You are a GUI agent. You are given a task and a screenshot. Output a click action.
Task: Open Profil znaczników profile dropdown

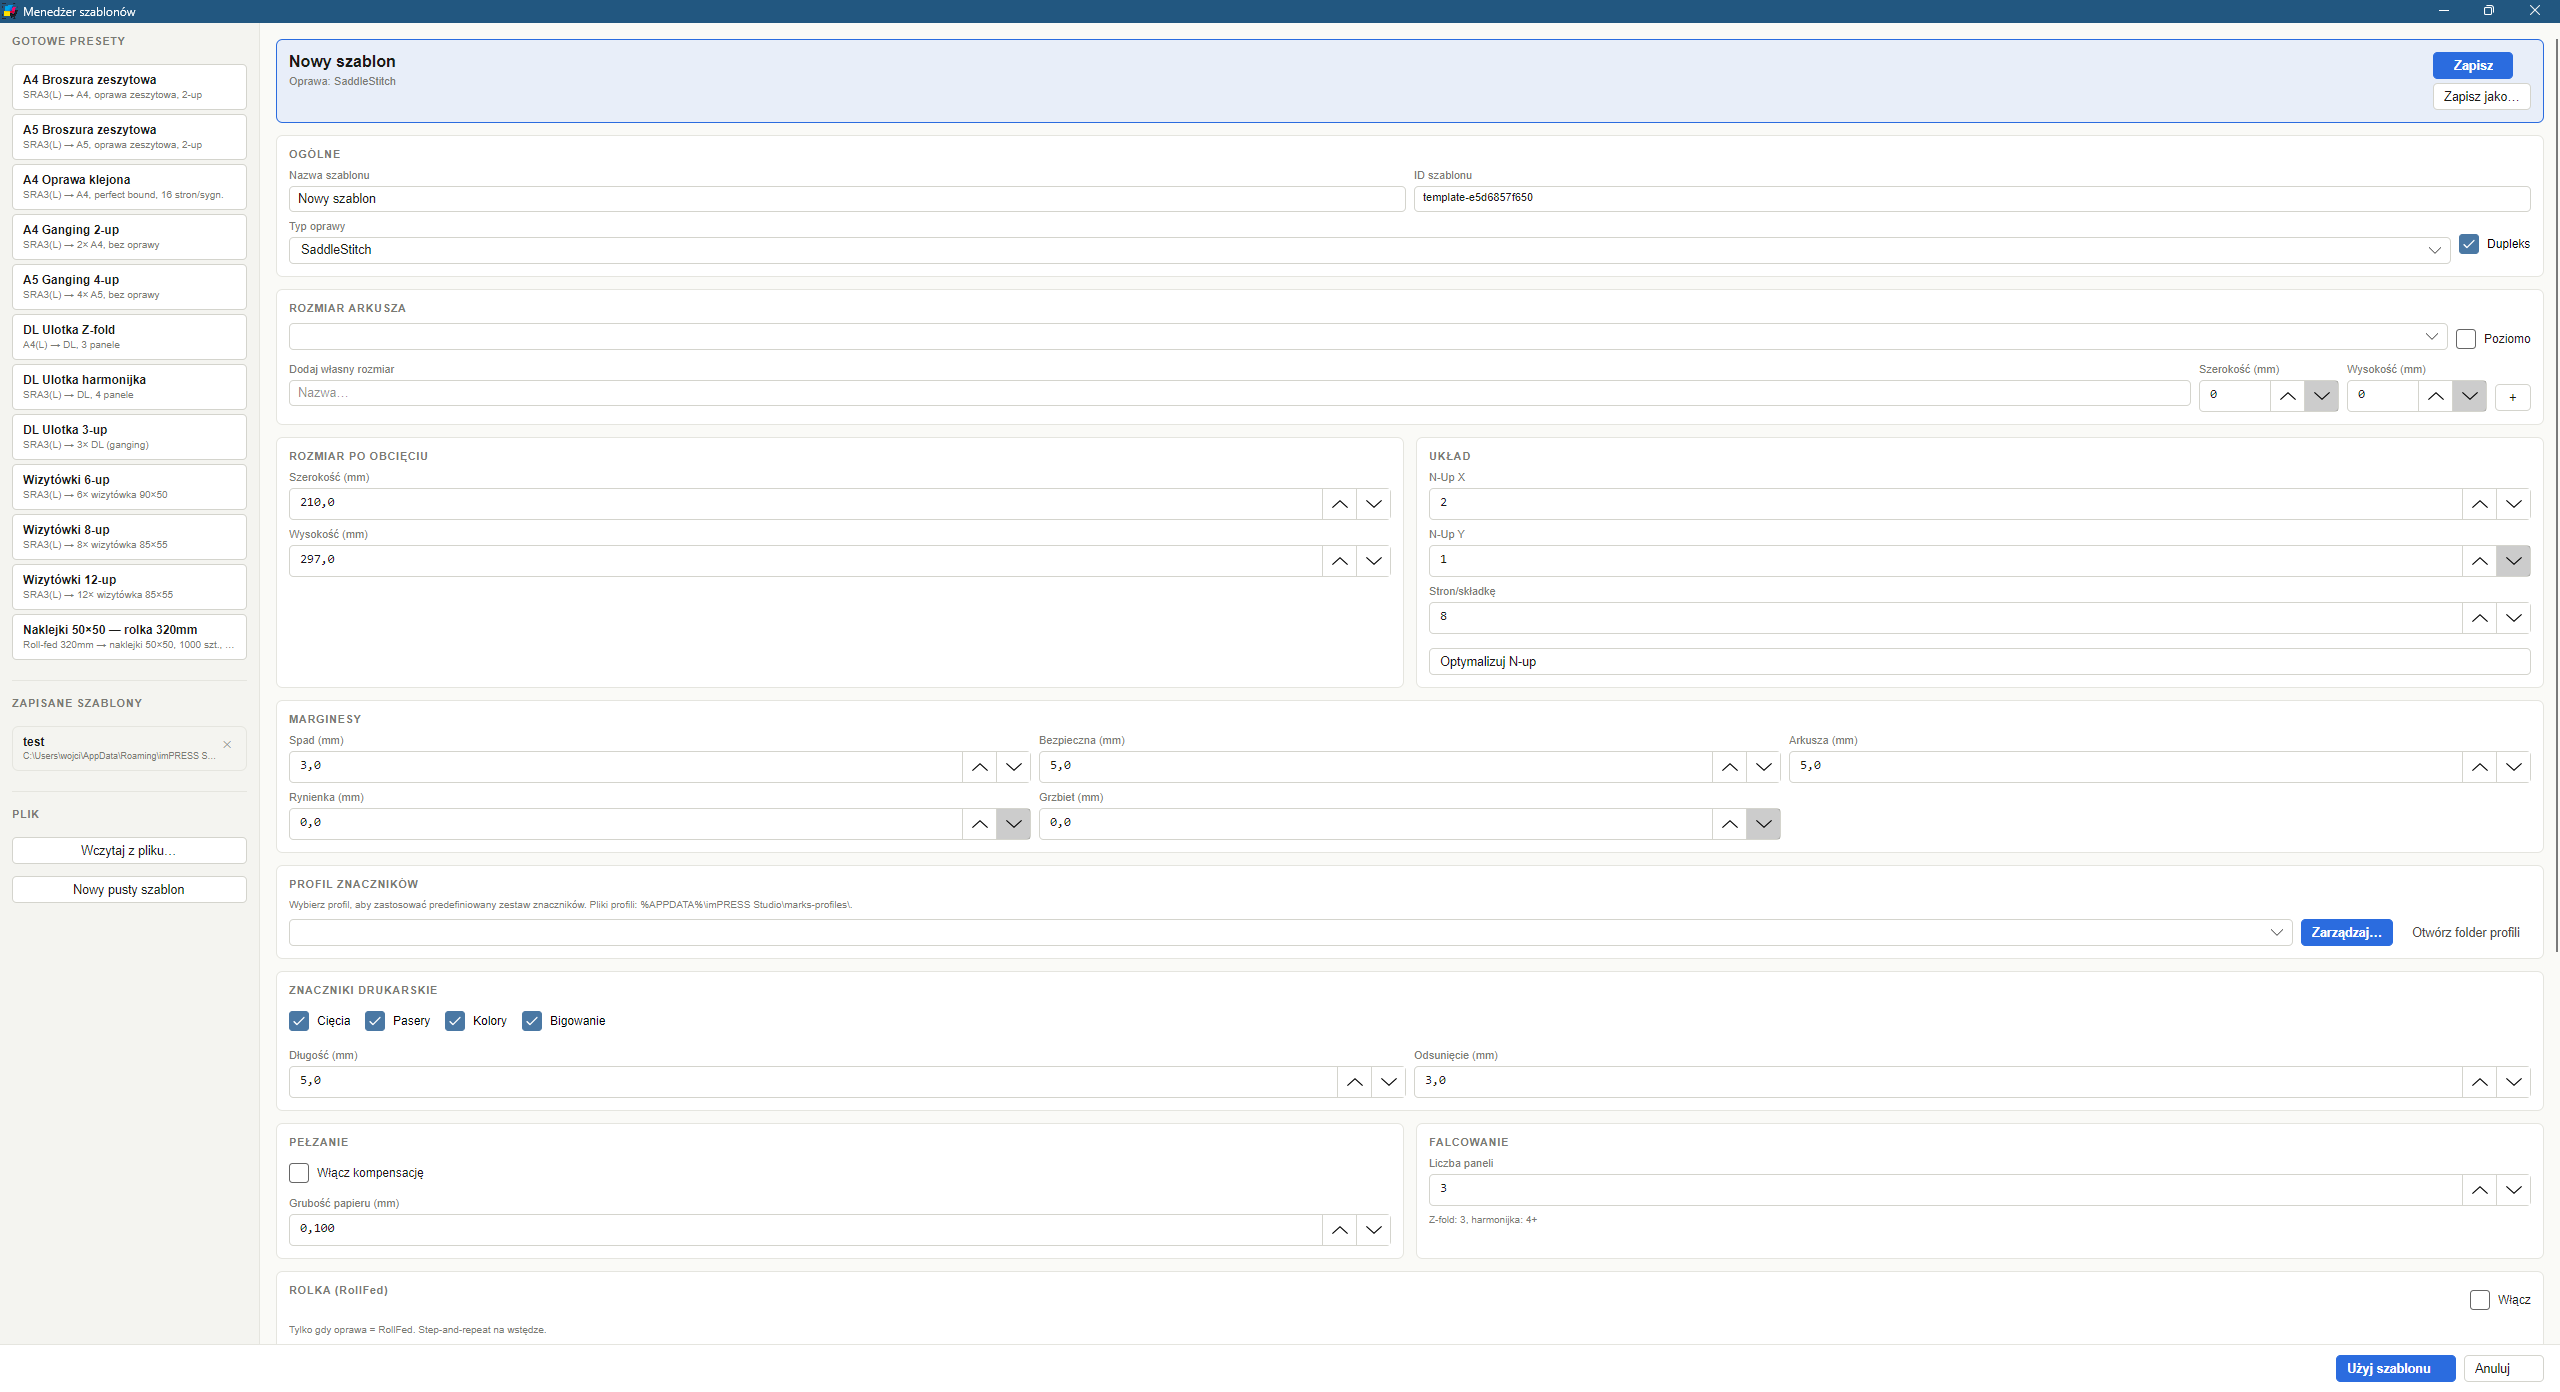click(1290, 933)
